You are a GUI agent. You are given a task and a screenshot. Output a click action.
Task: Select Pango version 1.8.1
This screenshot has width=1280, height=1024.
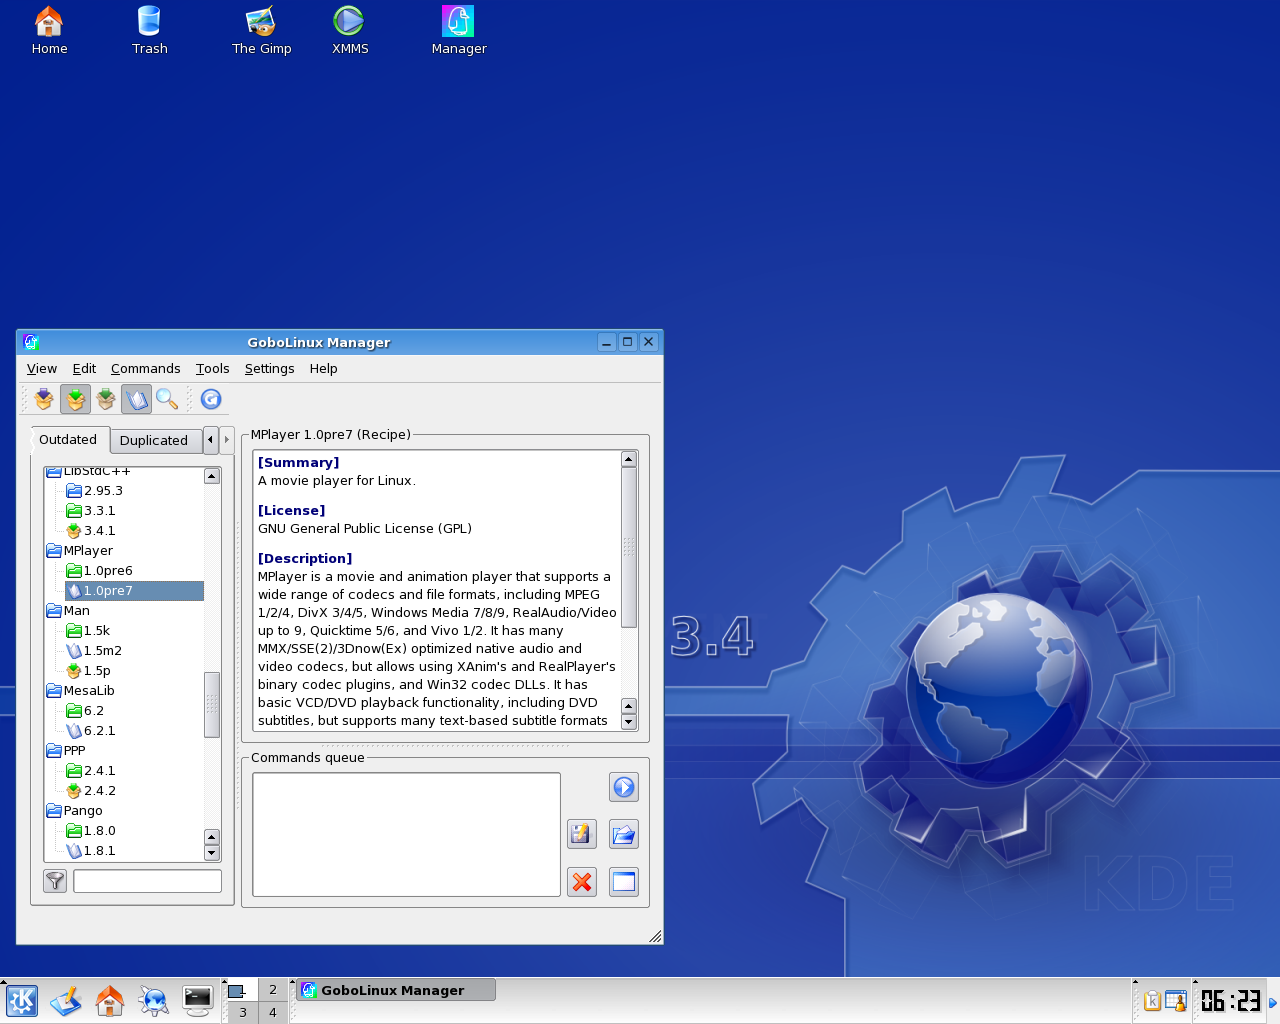[91, 851]
